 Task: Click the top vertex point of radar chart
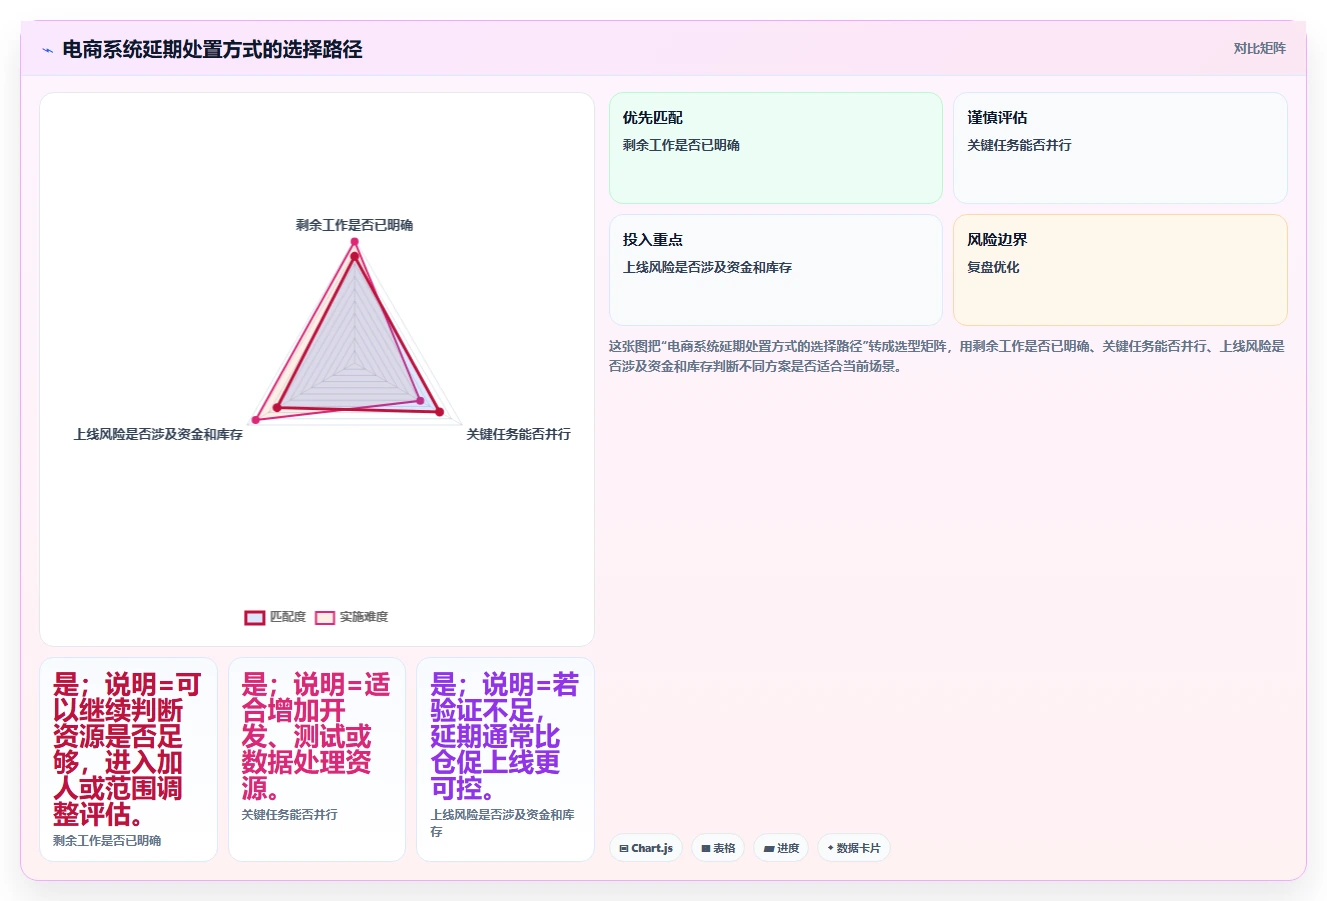(x=354, y=241)
